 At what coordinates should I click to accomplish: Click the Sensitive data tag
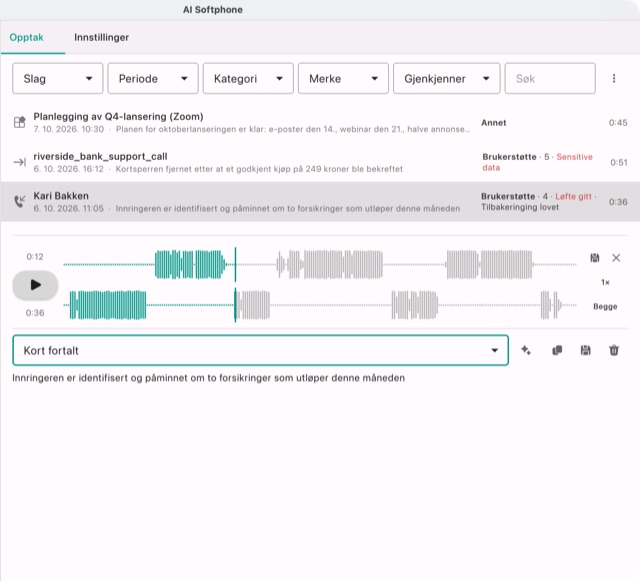pyautogui.click(x=537, y=162)
